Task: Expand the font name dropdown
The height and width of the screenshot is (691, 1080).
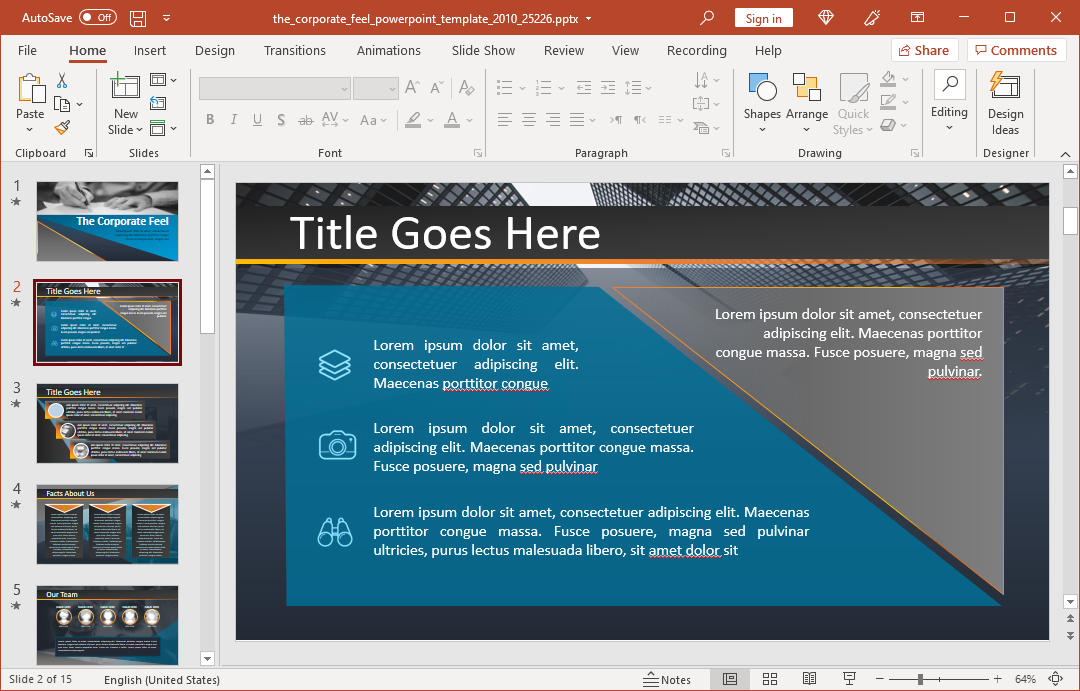Action: click(344, 89)
